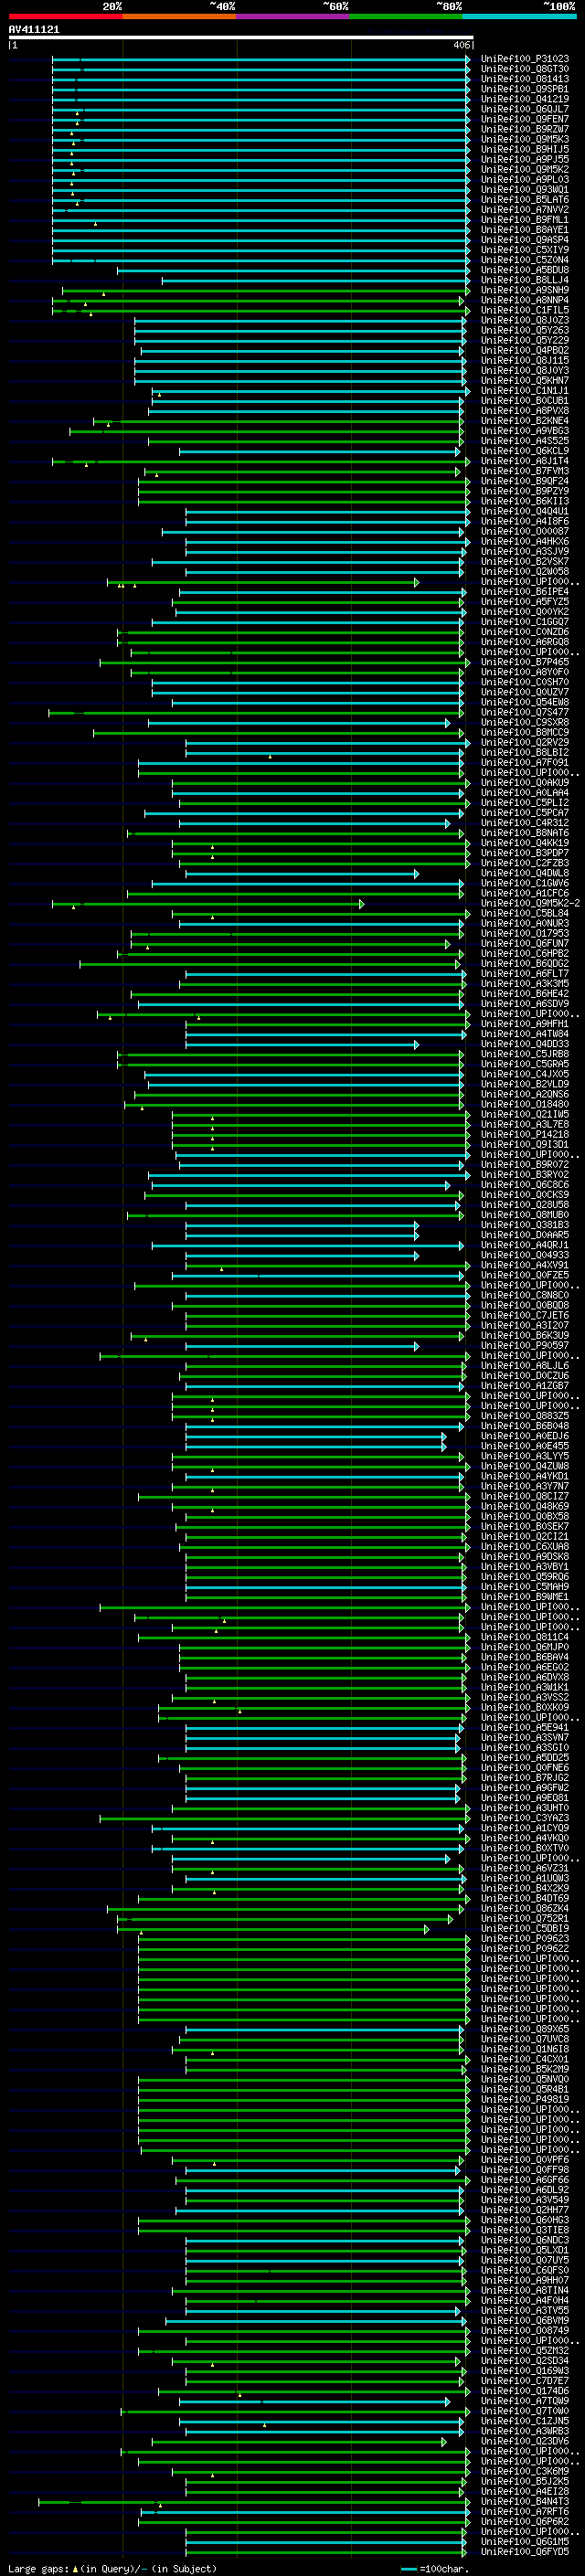The image size is (585, 2576).
Task: Open hit UniRef100_B2KNE4
Action: 524,421
